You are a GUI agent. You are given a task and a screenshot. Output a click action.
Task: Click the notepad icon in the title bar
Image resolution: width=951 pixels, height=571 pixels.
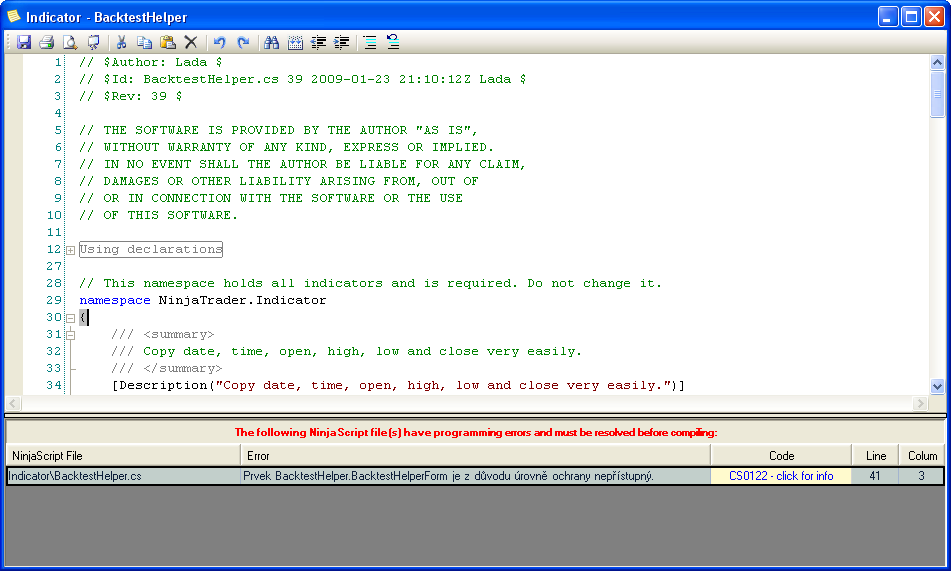point(13,16)
